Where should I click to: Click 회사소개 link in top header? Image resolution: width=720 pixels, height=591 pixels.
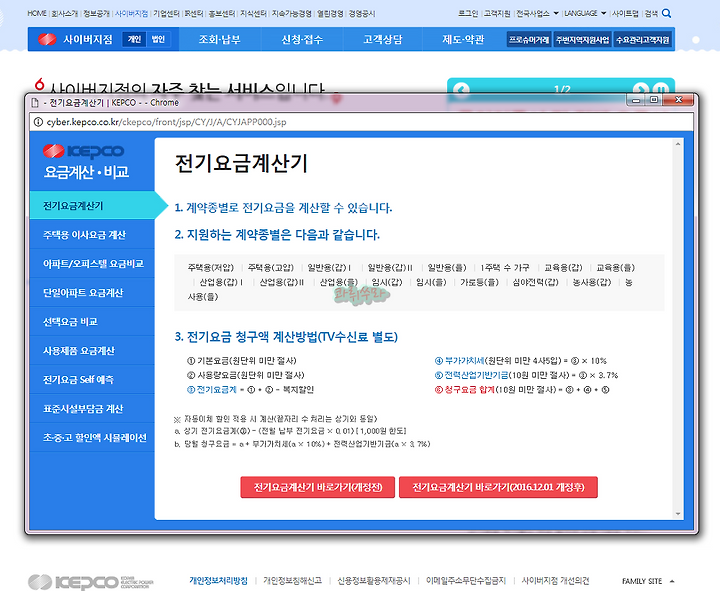pyautogui.click(x=64, y=13)
